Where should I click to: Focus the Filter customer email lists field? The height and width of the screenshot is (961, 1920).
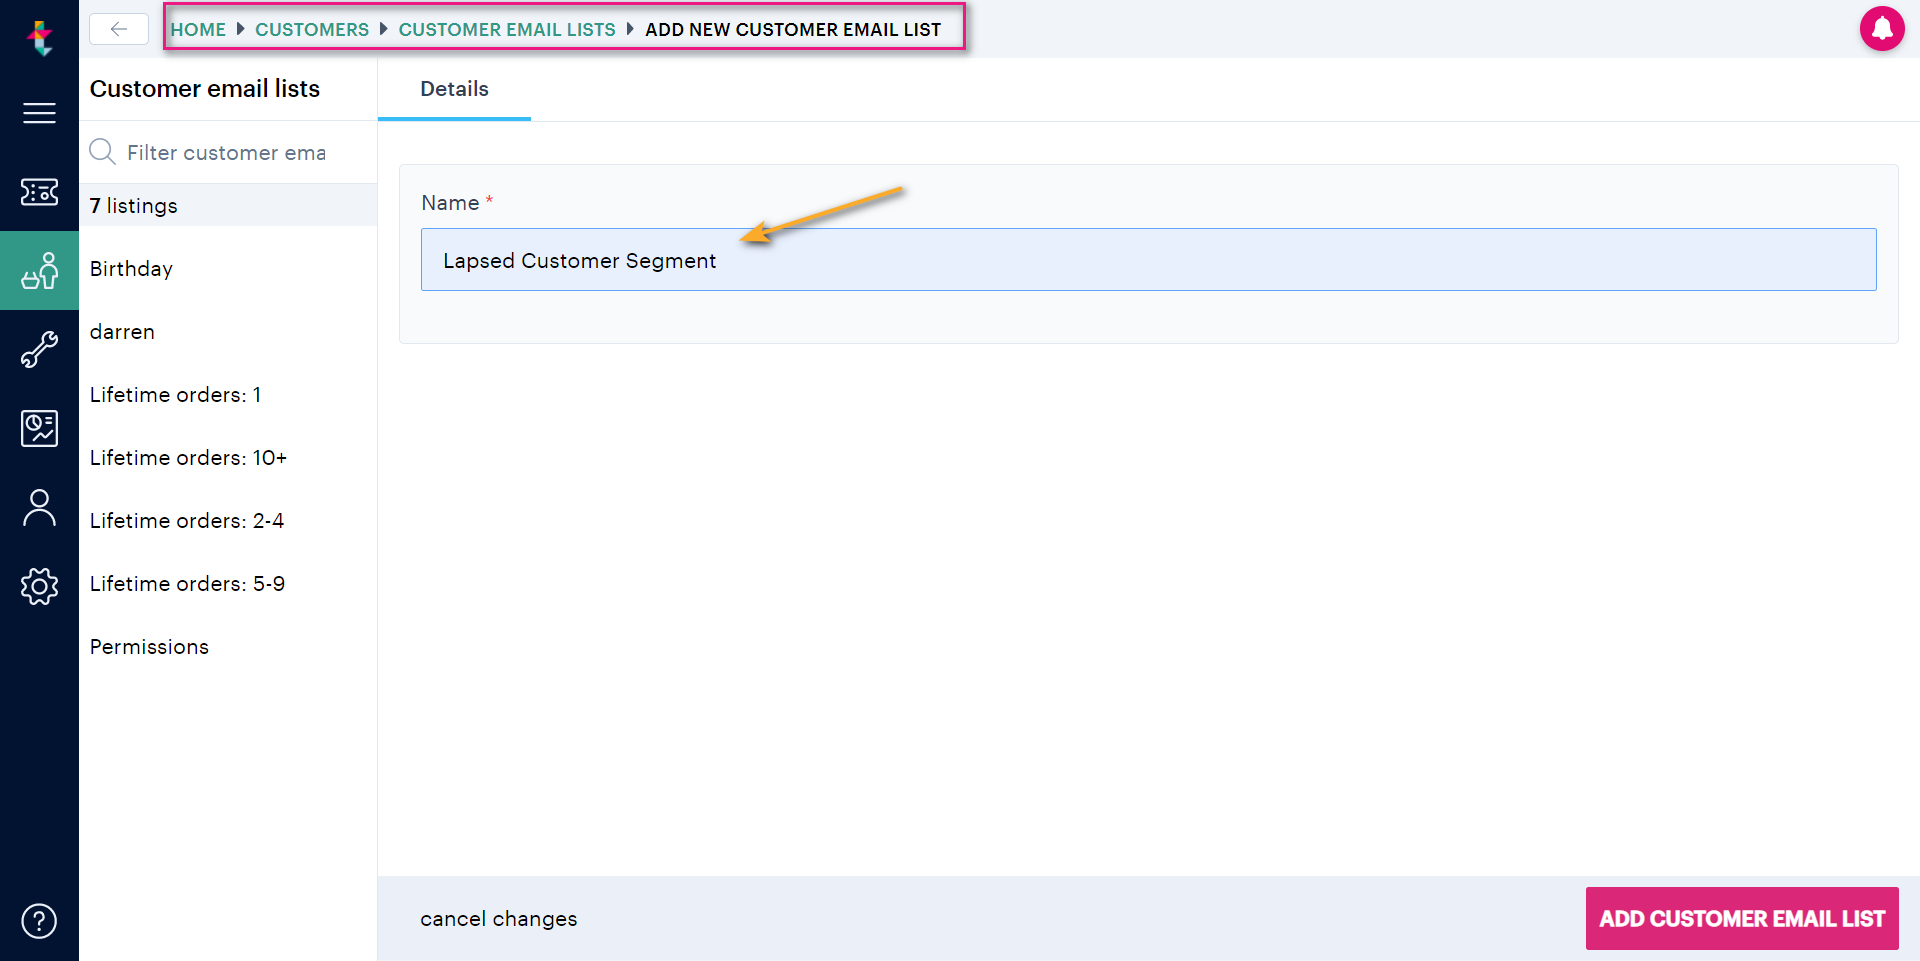point(227,152)
